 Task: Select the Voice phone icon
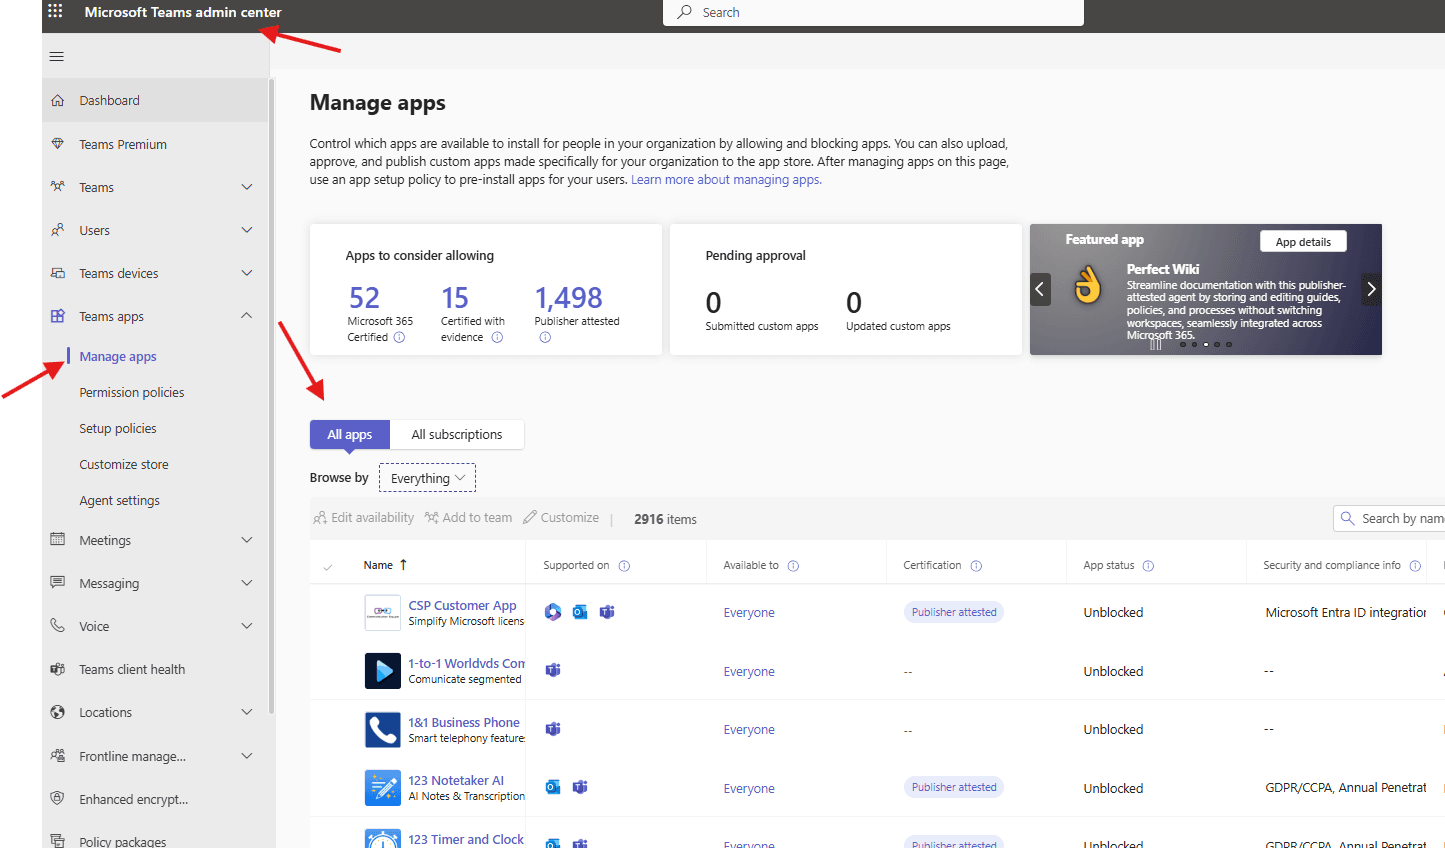pyautogui.click(x=57, y=625)
